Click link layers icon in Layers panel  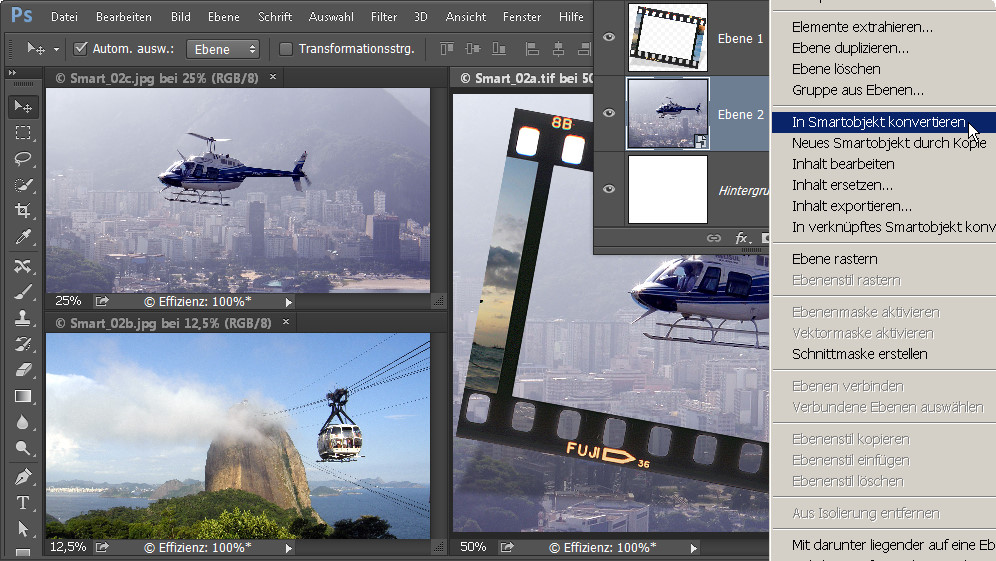714,238
